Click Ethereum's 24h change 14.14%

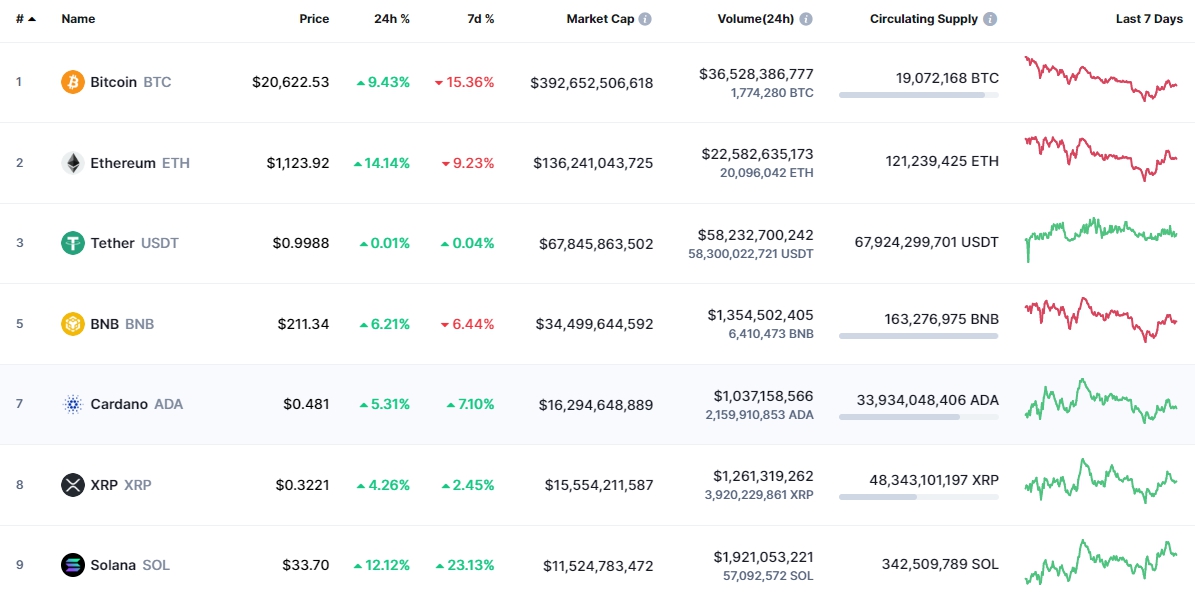pyautogui.click(x=382, y=162)
